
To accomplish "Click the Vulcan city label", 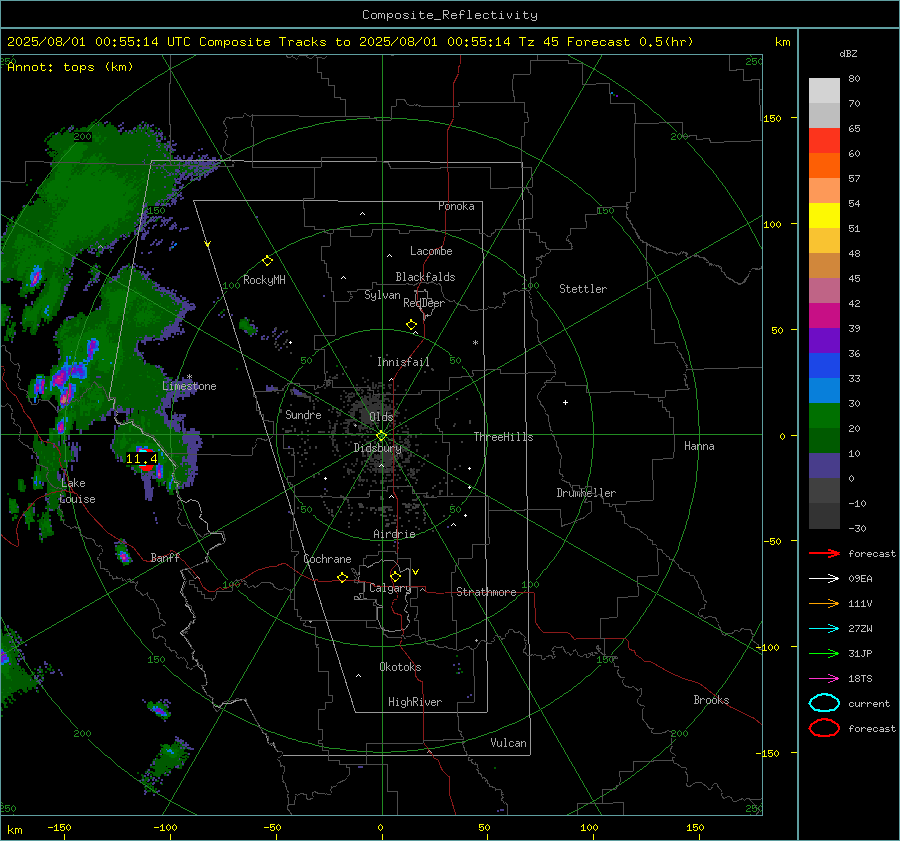I will 509,743.
